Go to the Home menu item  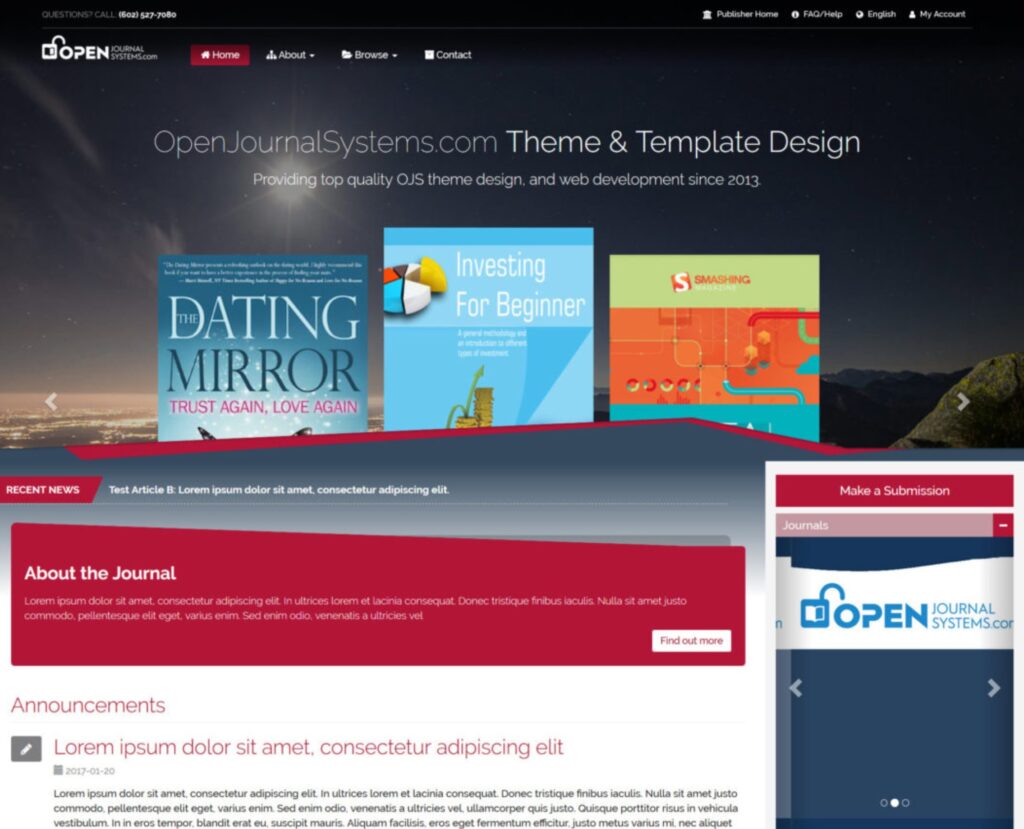click(220, 55)
